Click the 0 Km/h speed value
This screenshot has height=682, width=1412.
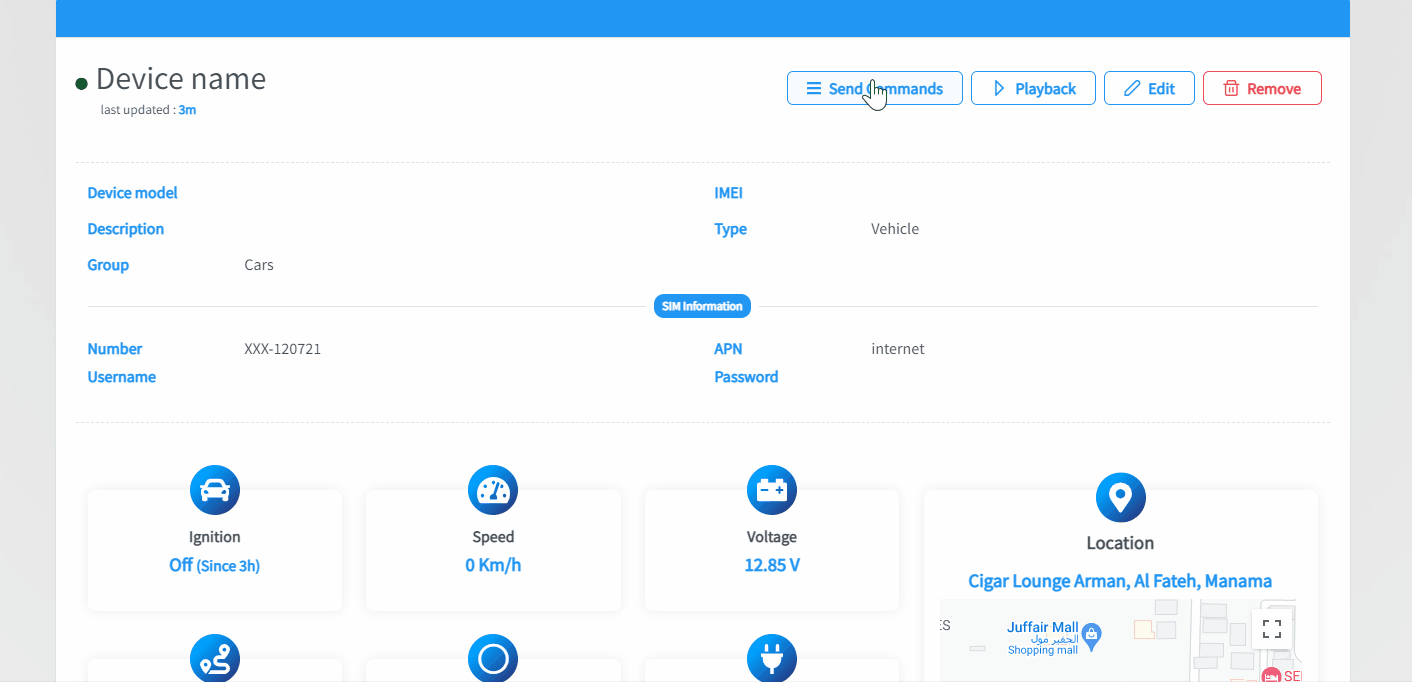[493, 565]
